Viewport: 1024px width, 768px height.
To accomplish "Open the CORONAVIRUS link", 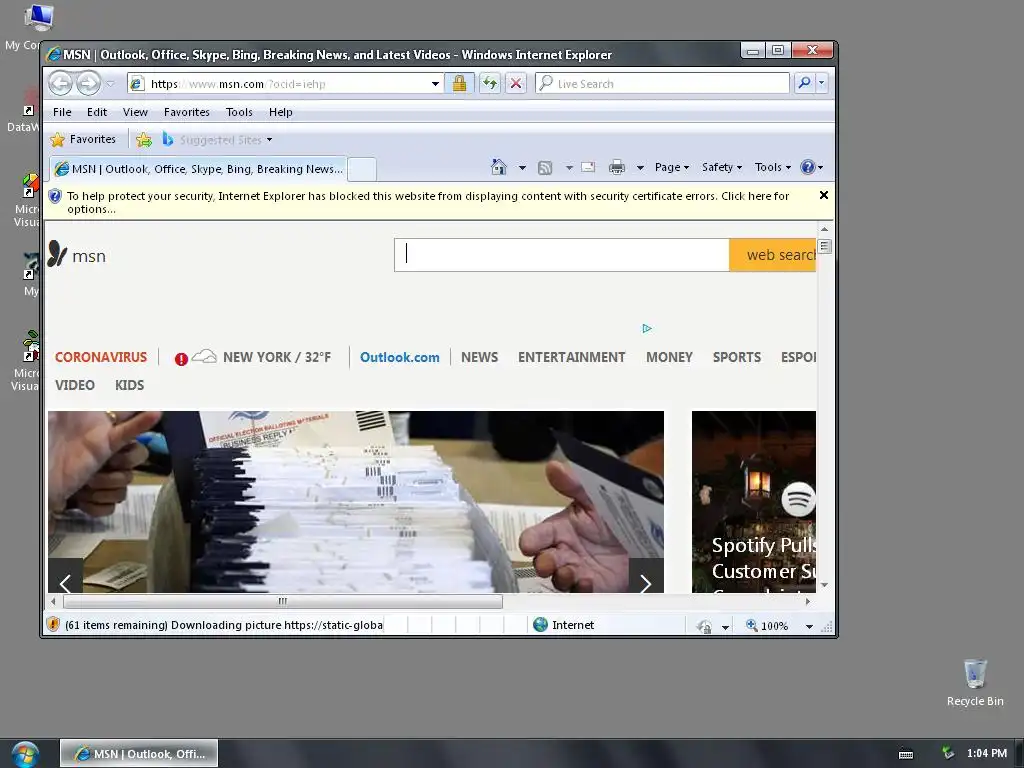I will click(x=101, y=357).
